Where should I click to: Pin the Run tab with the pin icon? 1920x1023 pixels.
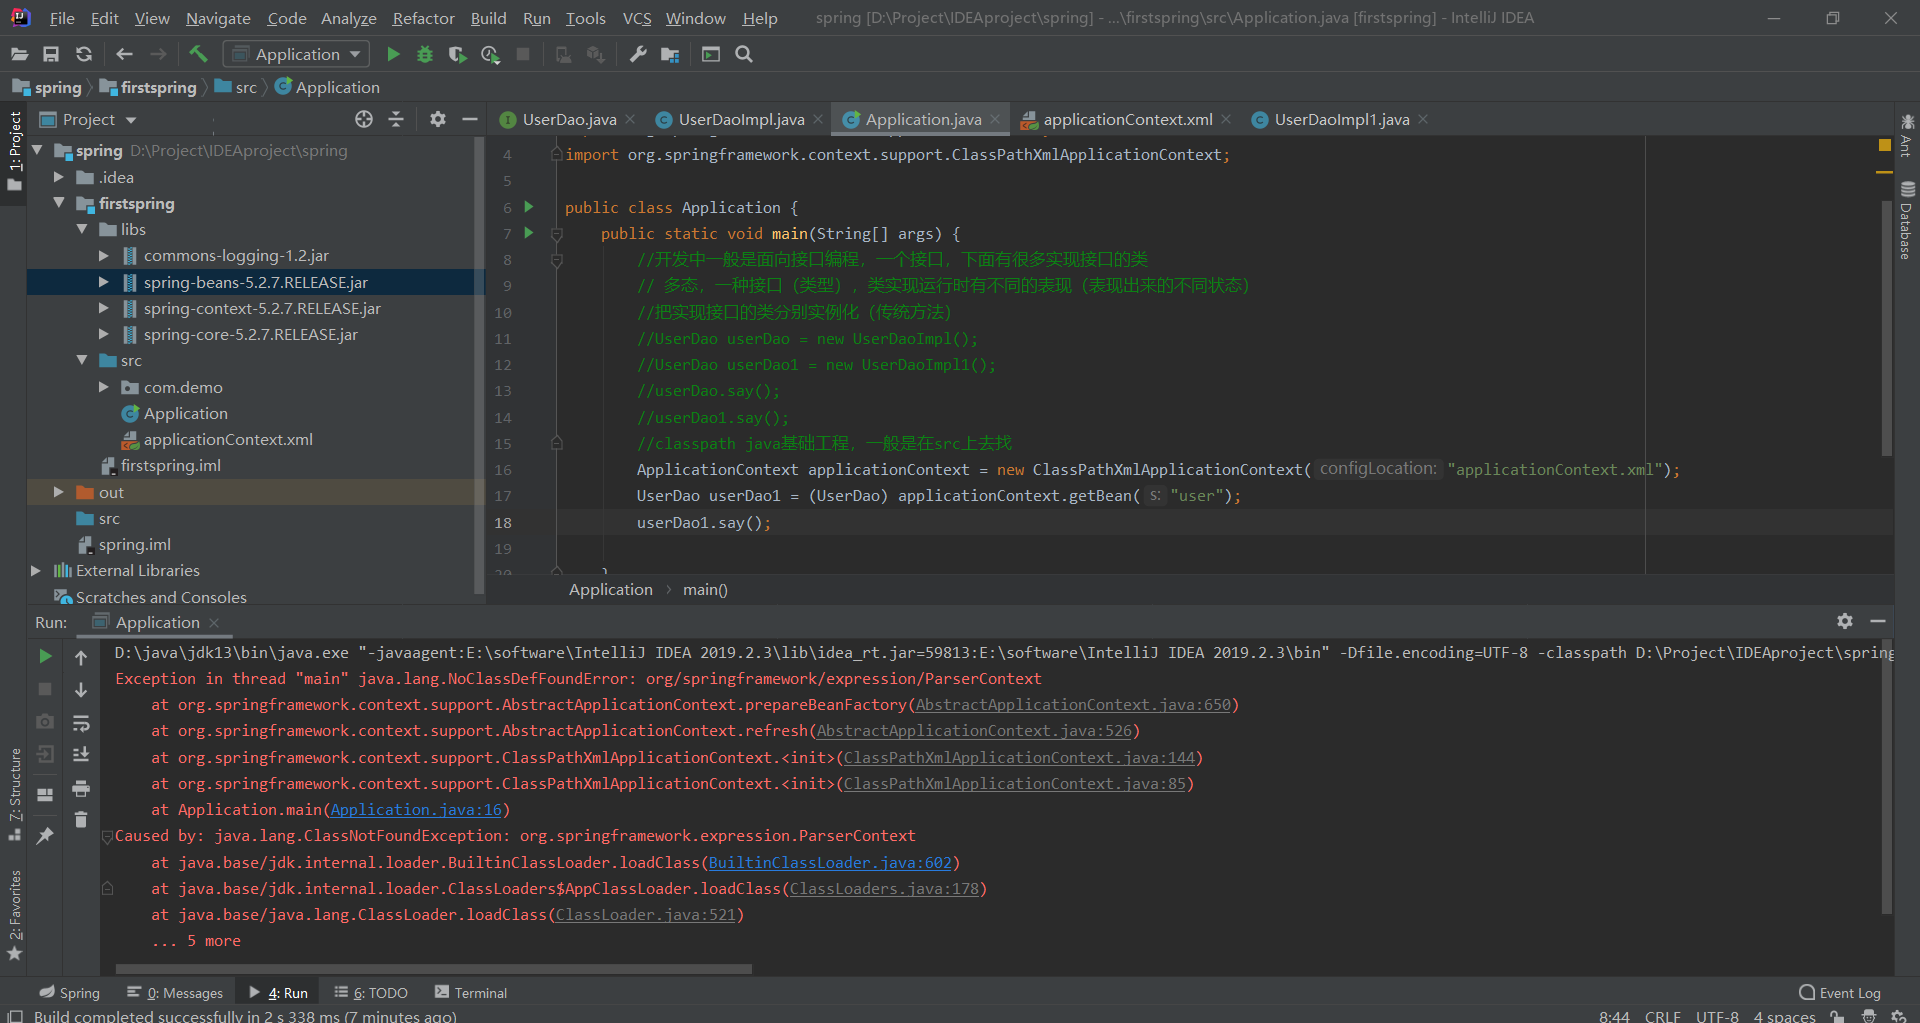[x=45, y=835]
